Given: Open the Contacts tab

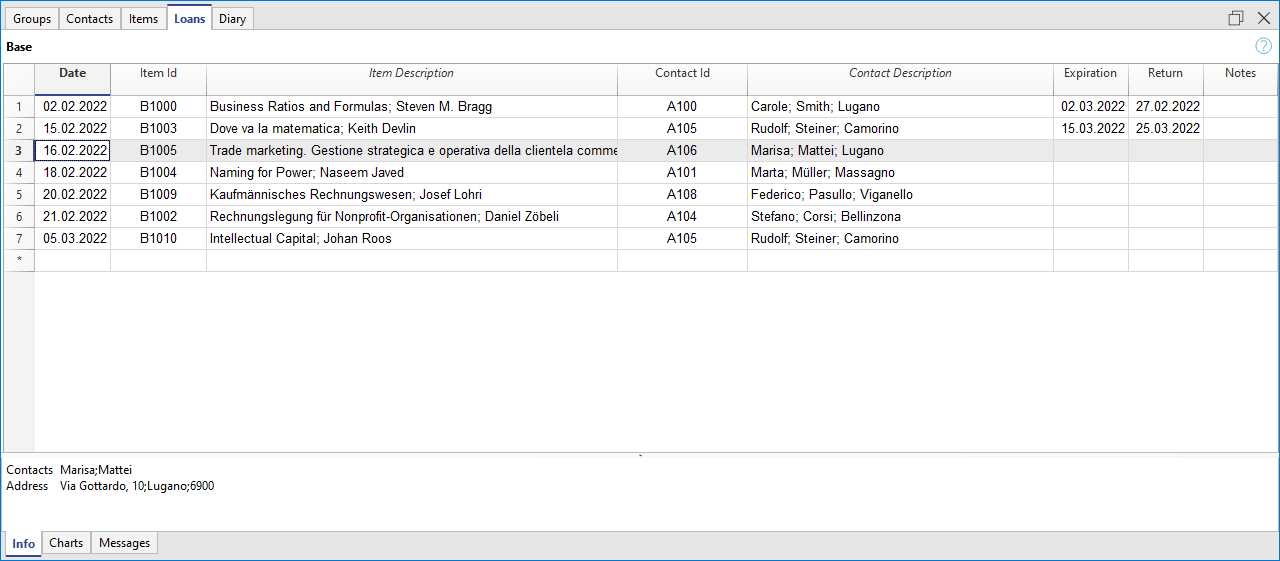Looking at the screenshot, I should 90,19.
